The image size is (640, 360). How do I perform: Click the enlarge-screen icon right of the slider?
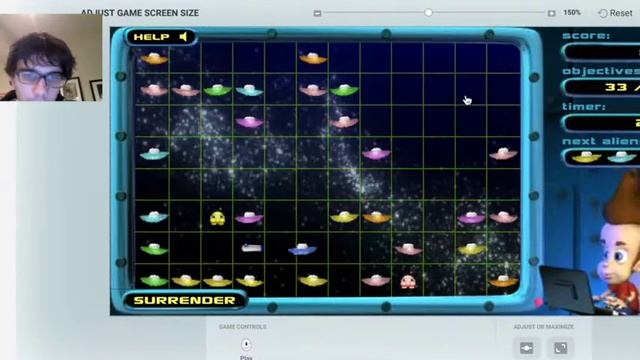click(x=551, y=13)
